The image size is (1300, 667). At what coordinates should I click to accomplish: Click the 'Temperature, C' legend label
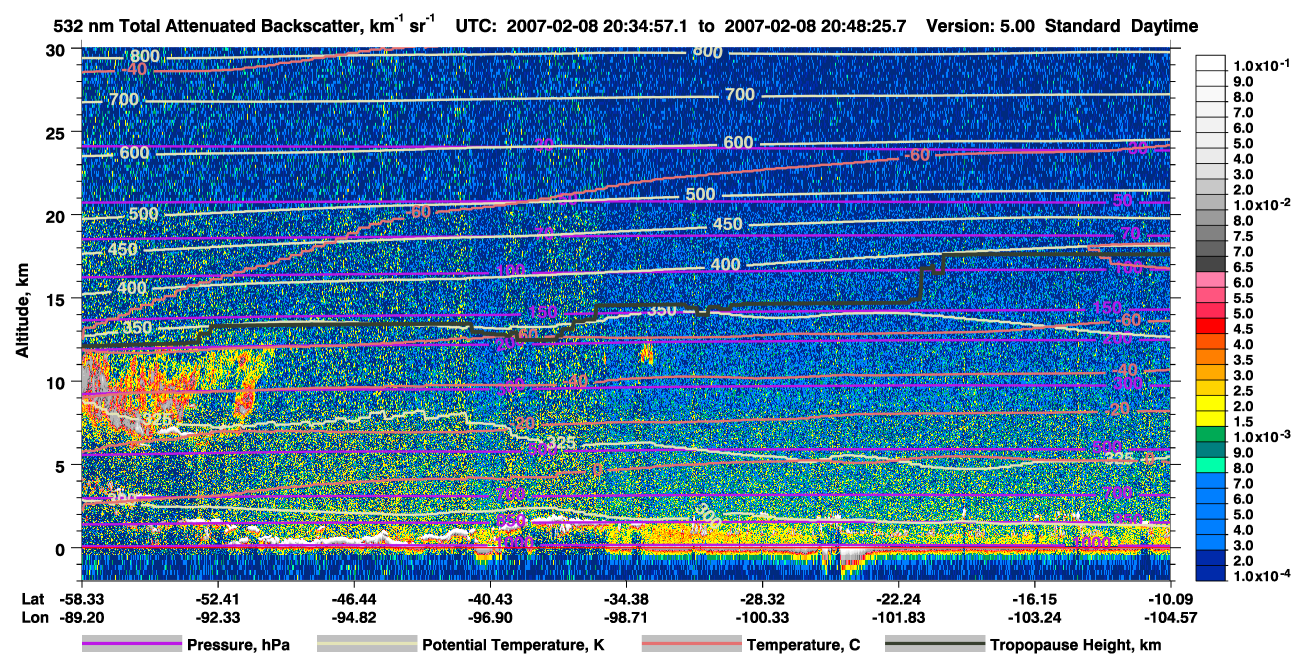click(x=803, y=645)
